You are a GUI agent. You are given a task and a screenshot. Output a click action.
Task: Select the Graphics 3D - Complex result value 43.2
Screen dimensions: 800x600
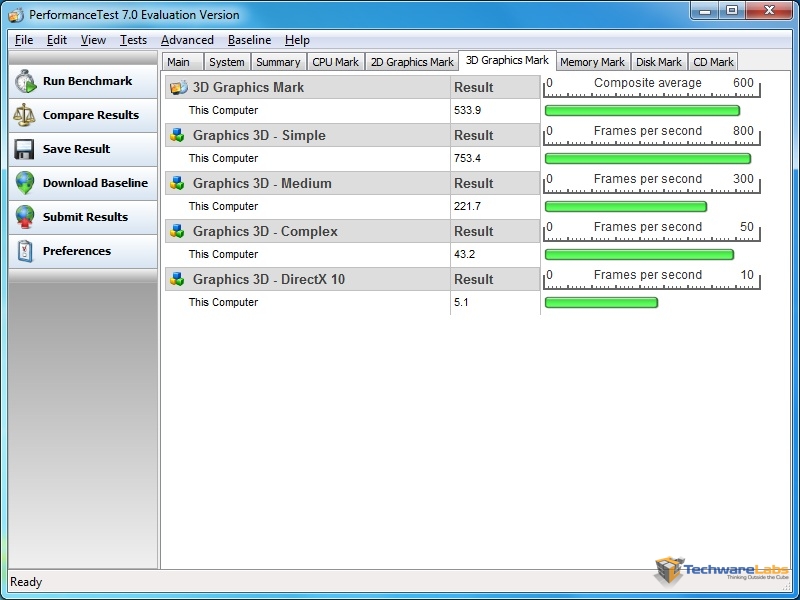tap(466, 255)
